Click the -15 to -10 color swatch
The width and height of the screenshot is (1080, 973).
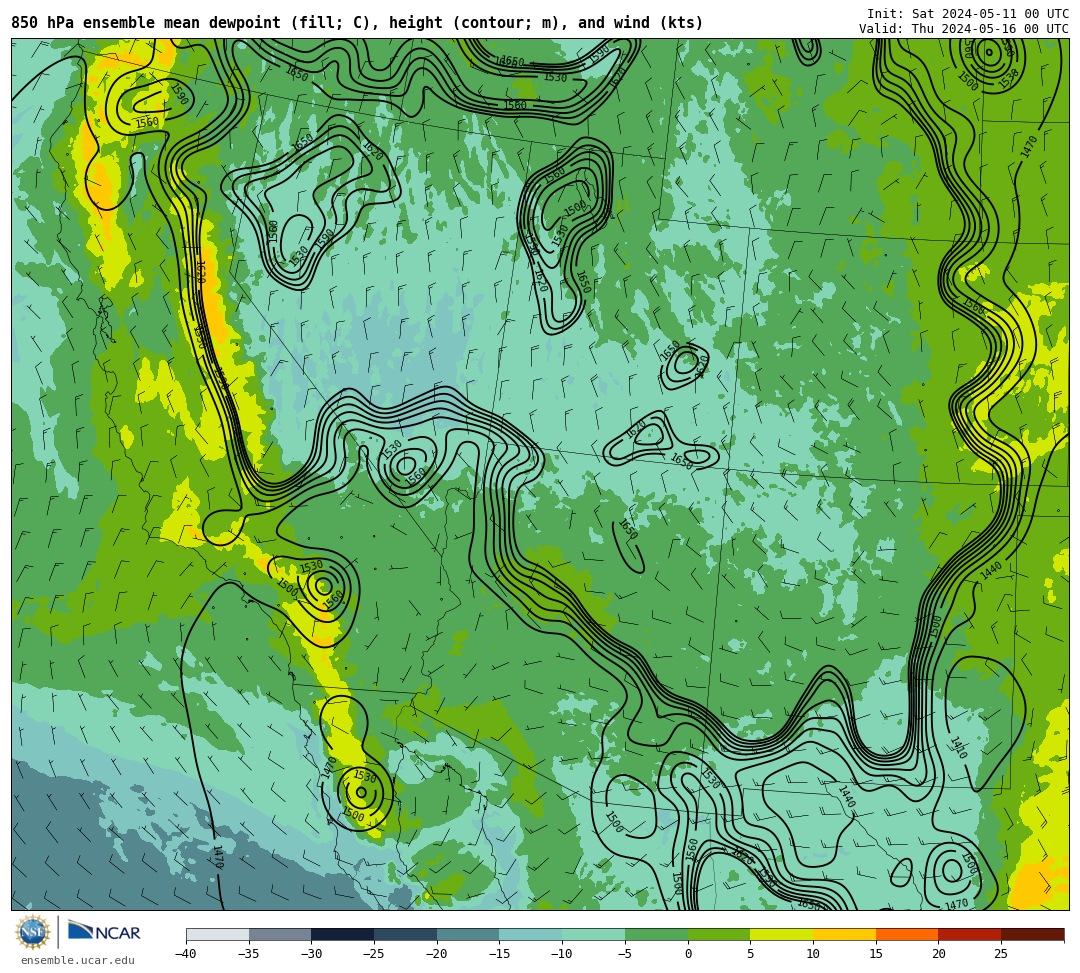(x=531, y=934)
